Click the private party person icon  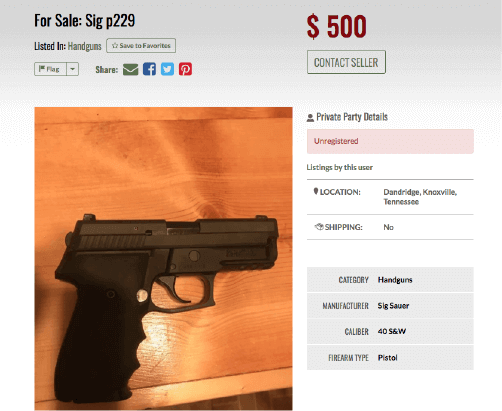(x=310, y=118)
